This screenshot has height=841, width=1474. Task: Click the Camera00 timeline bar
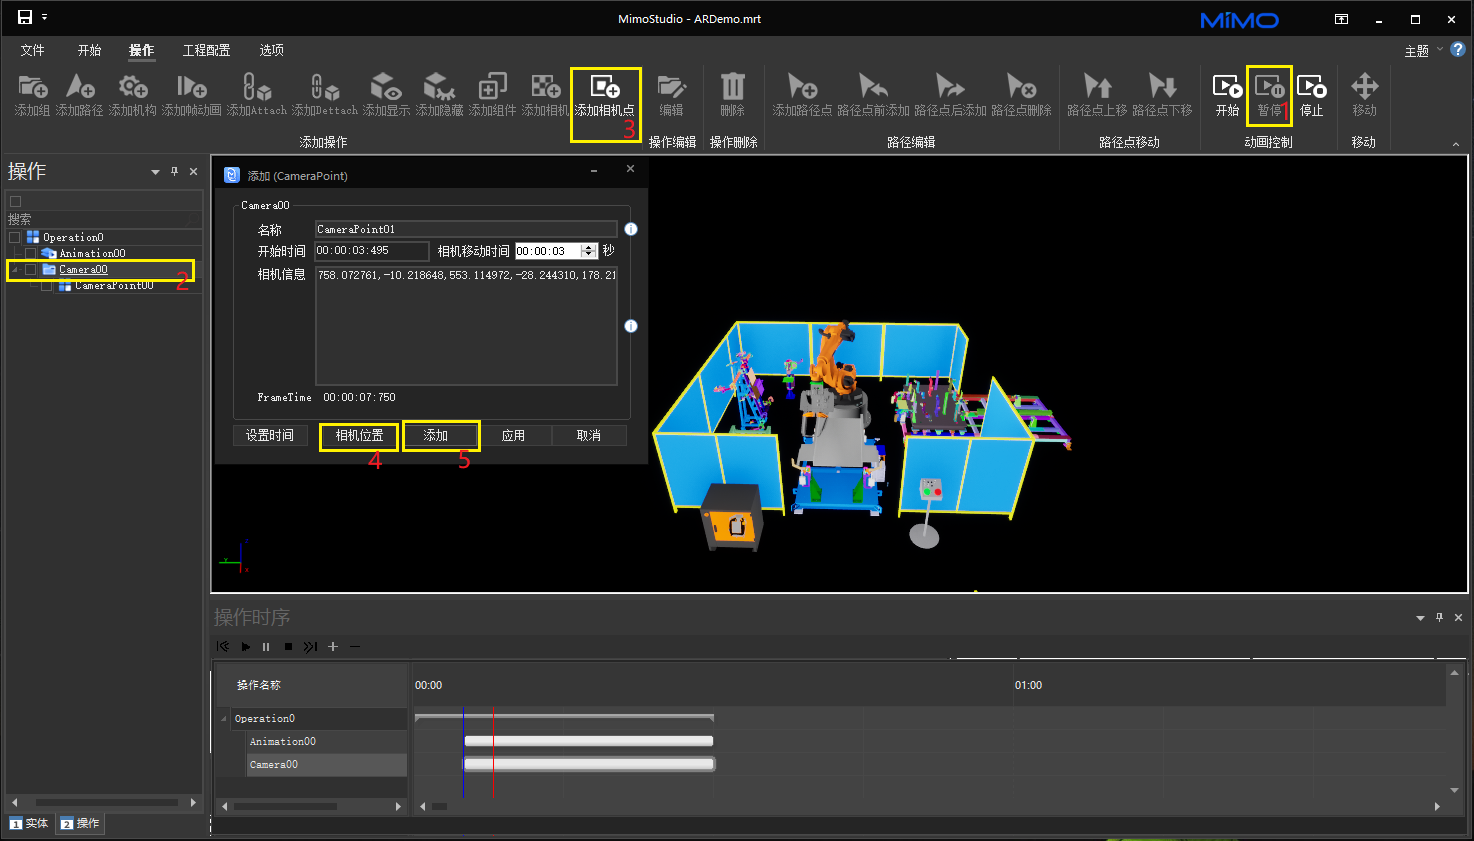pyautogui.click(x=589, y=764)
